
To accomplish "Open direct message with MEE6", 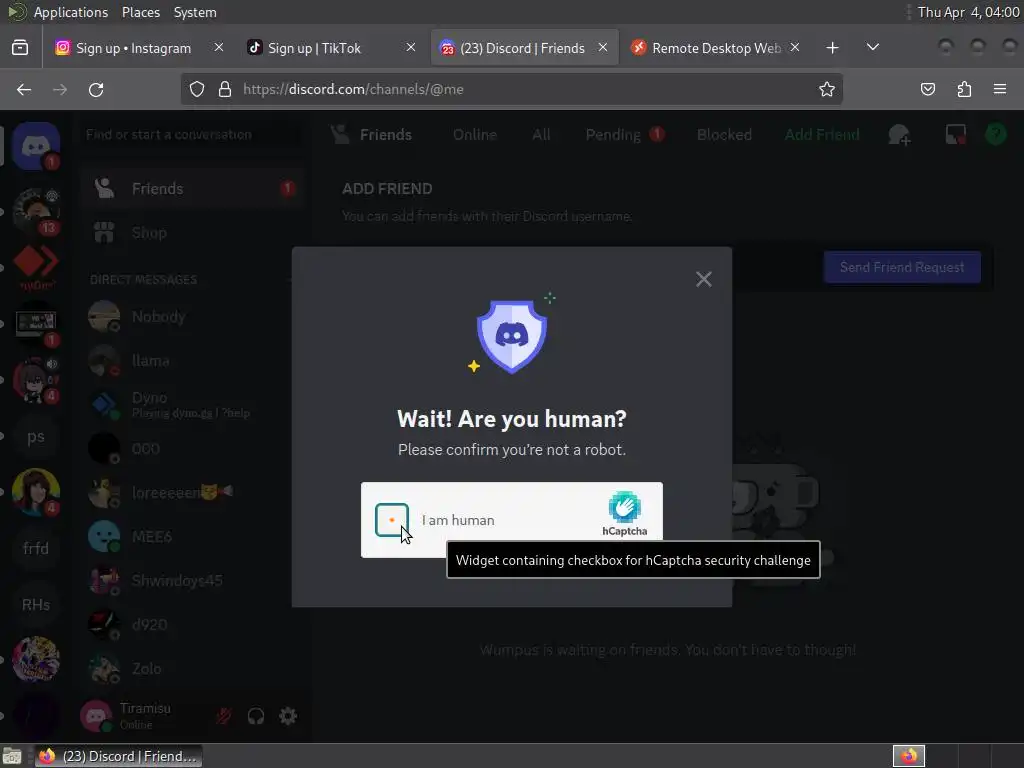I will pyautogui.click(x=193, y=536).
